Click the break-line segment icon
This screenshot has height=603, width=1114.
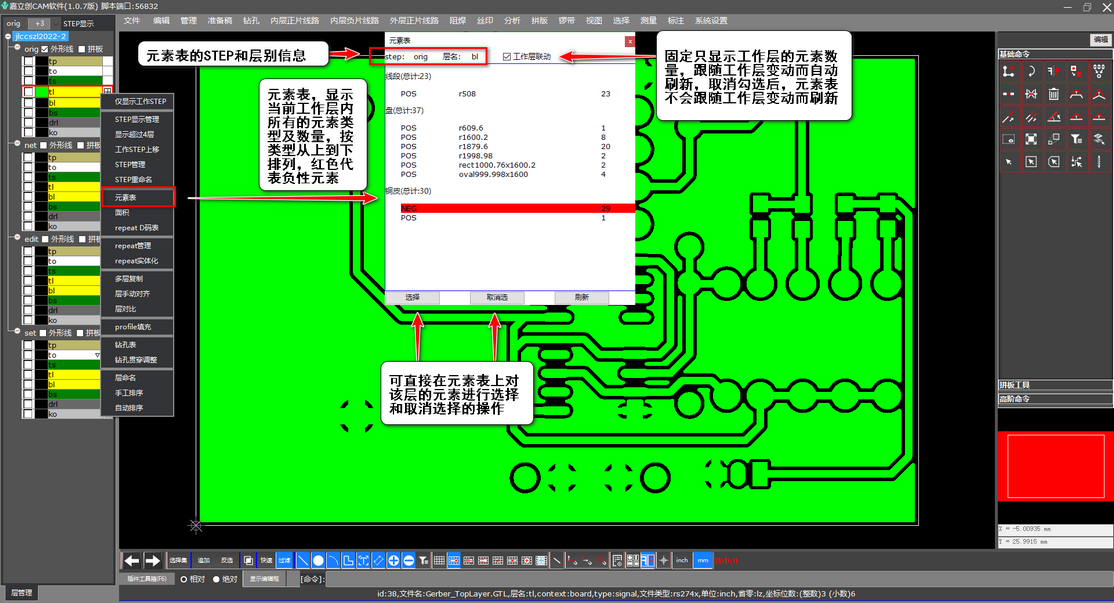(1008, 94)
